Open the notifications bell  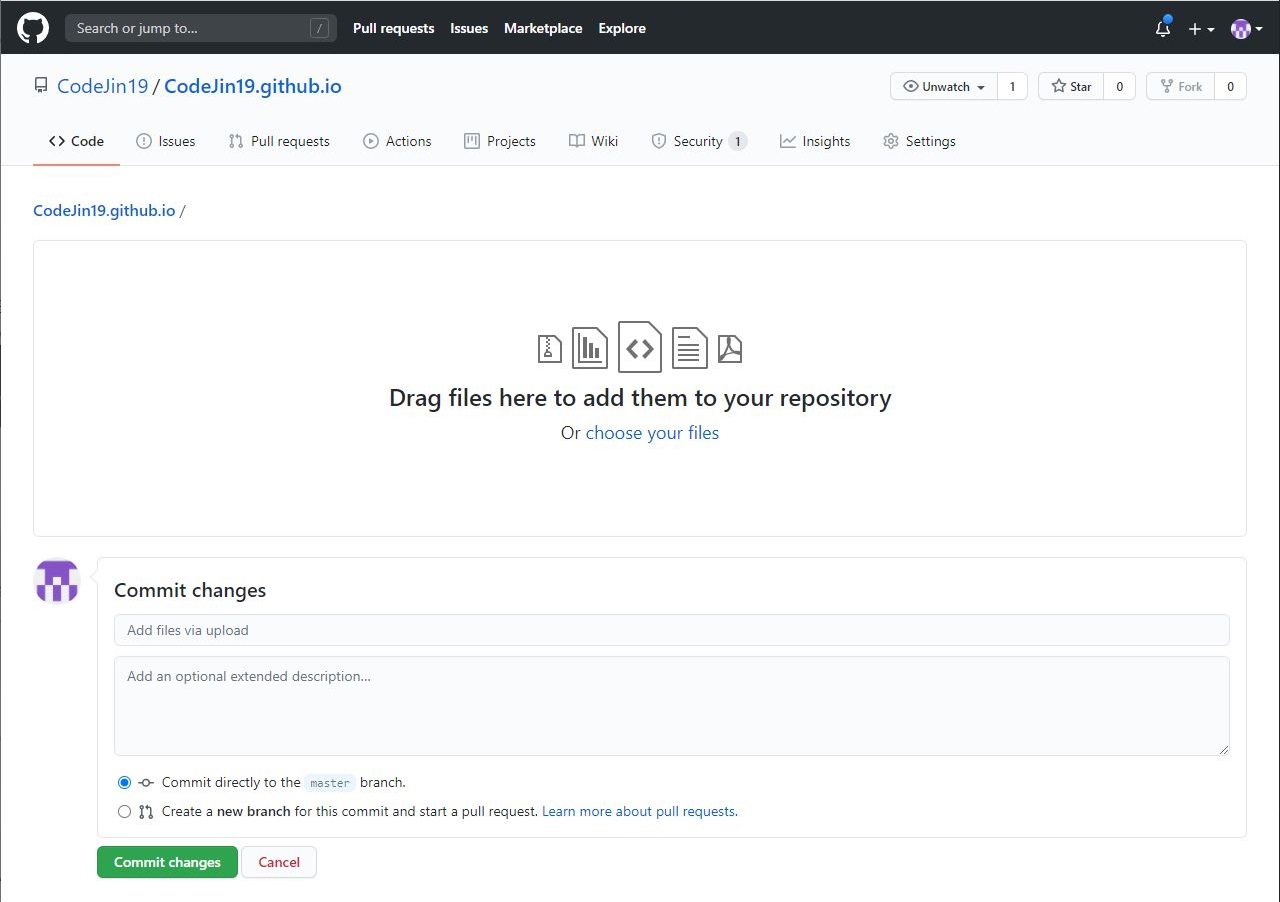tap(1163, 28)
